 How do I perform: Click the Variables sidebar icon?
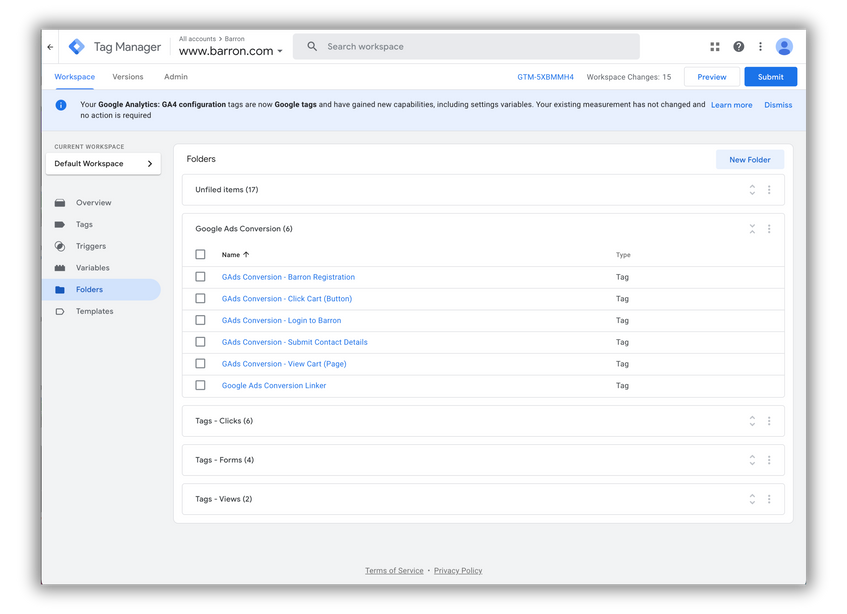coord(60,268)
